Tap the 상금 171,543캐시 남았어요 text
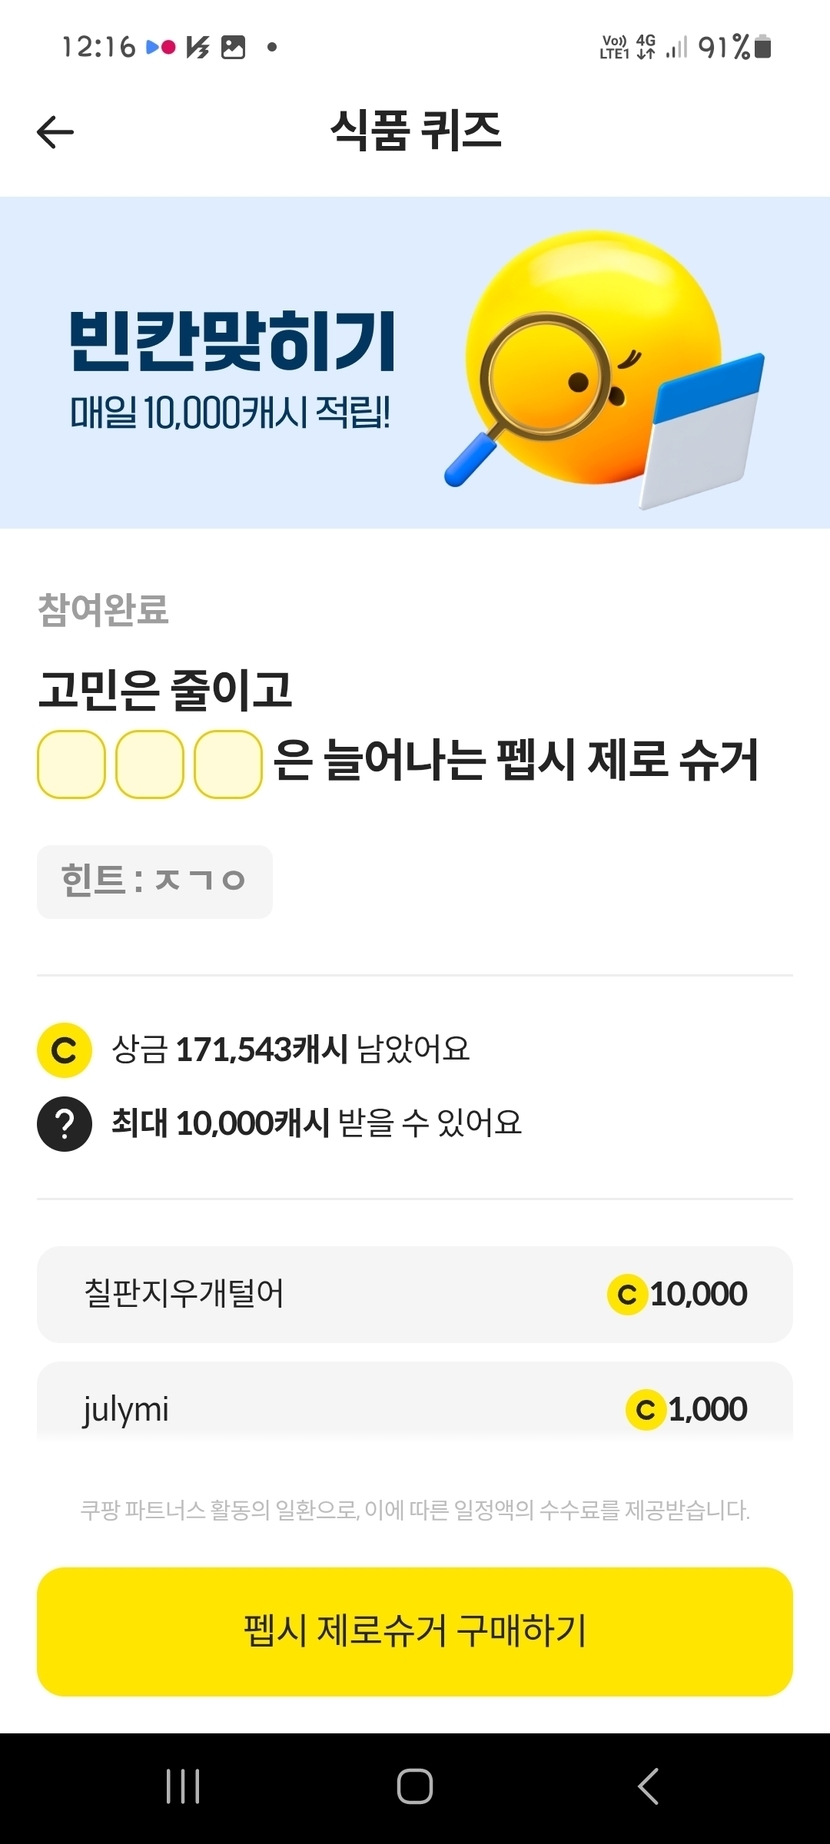This screenshot has width=830, height=1844. point(290,1050)
